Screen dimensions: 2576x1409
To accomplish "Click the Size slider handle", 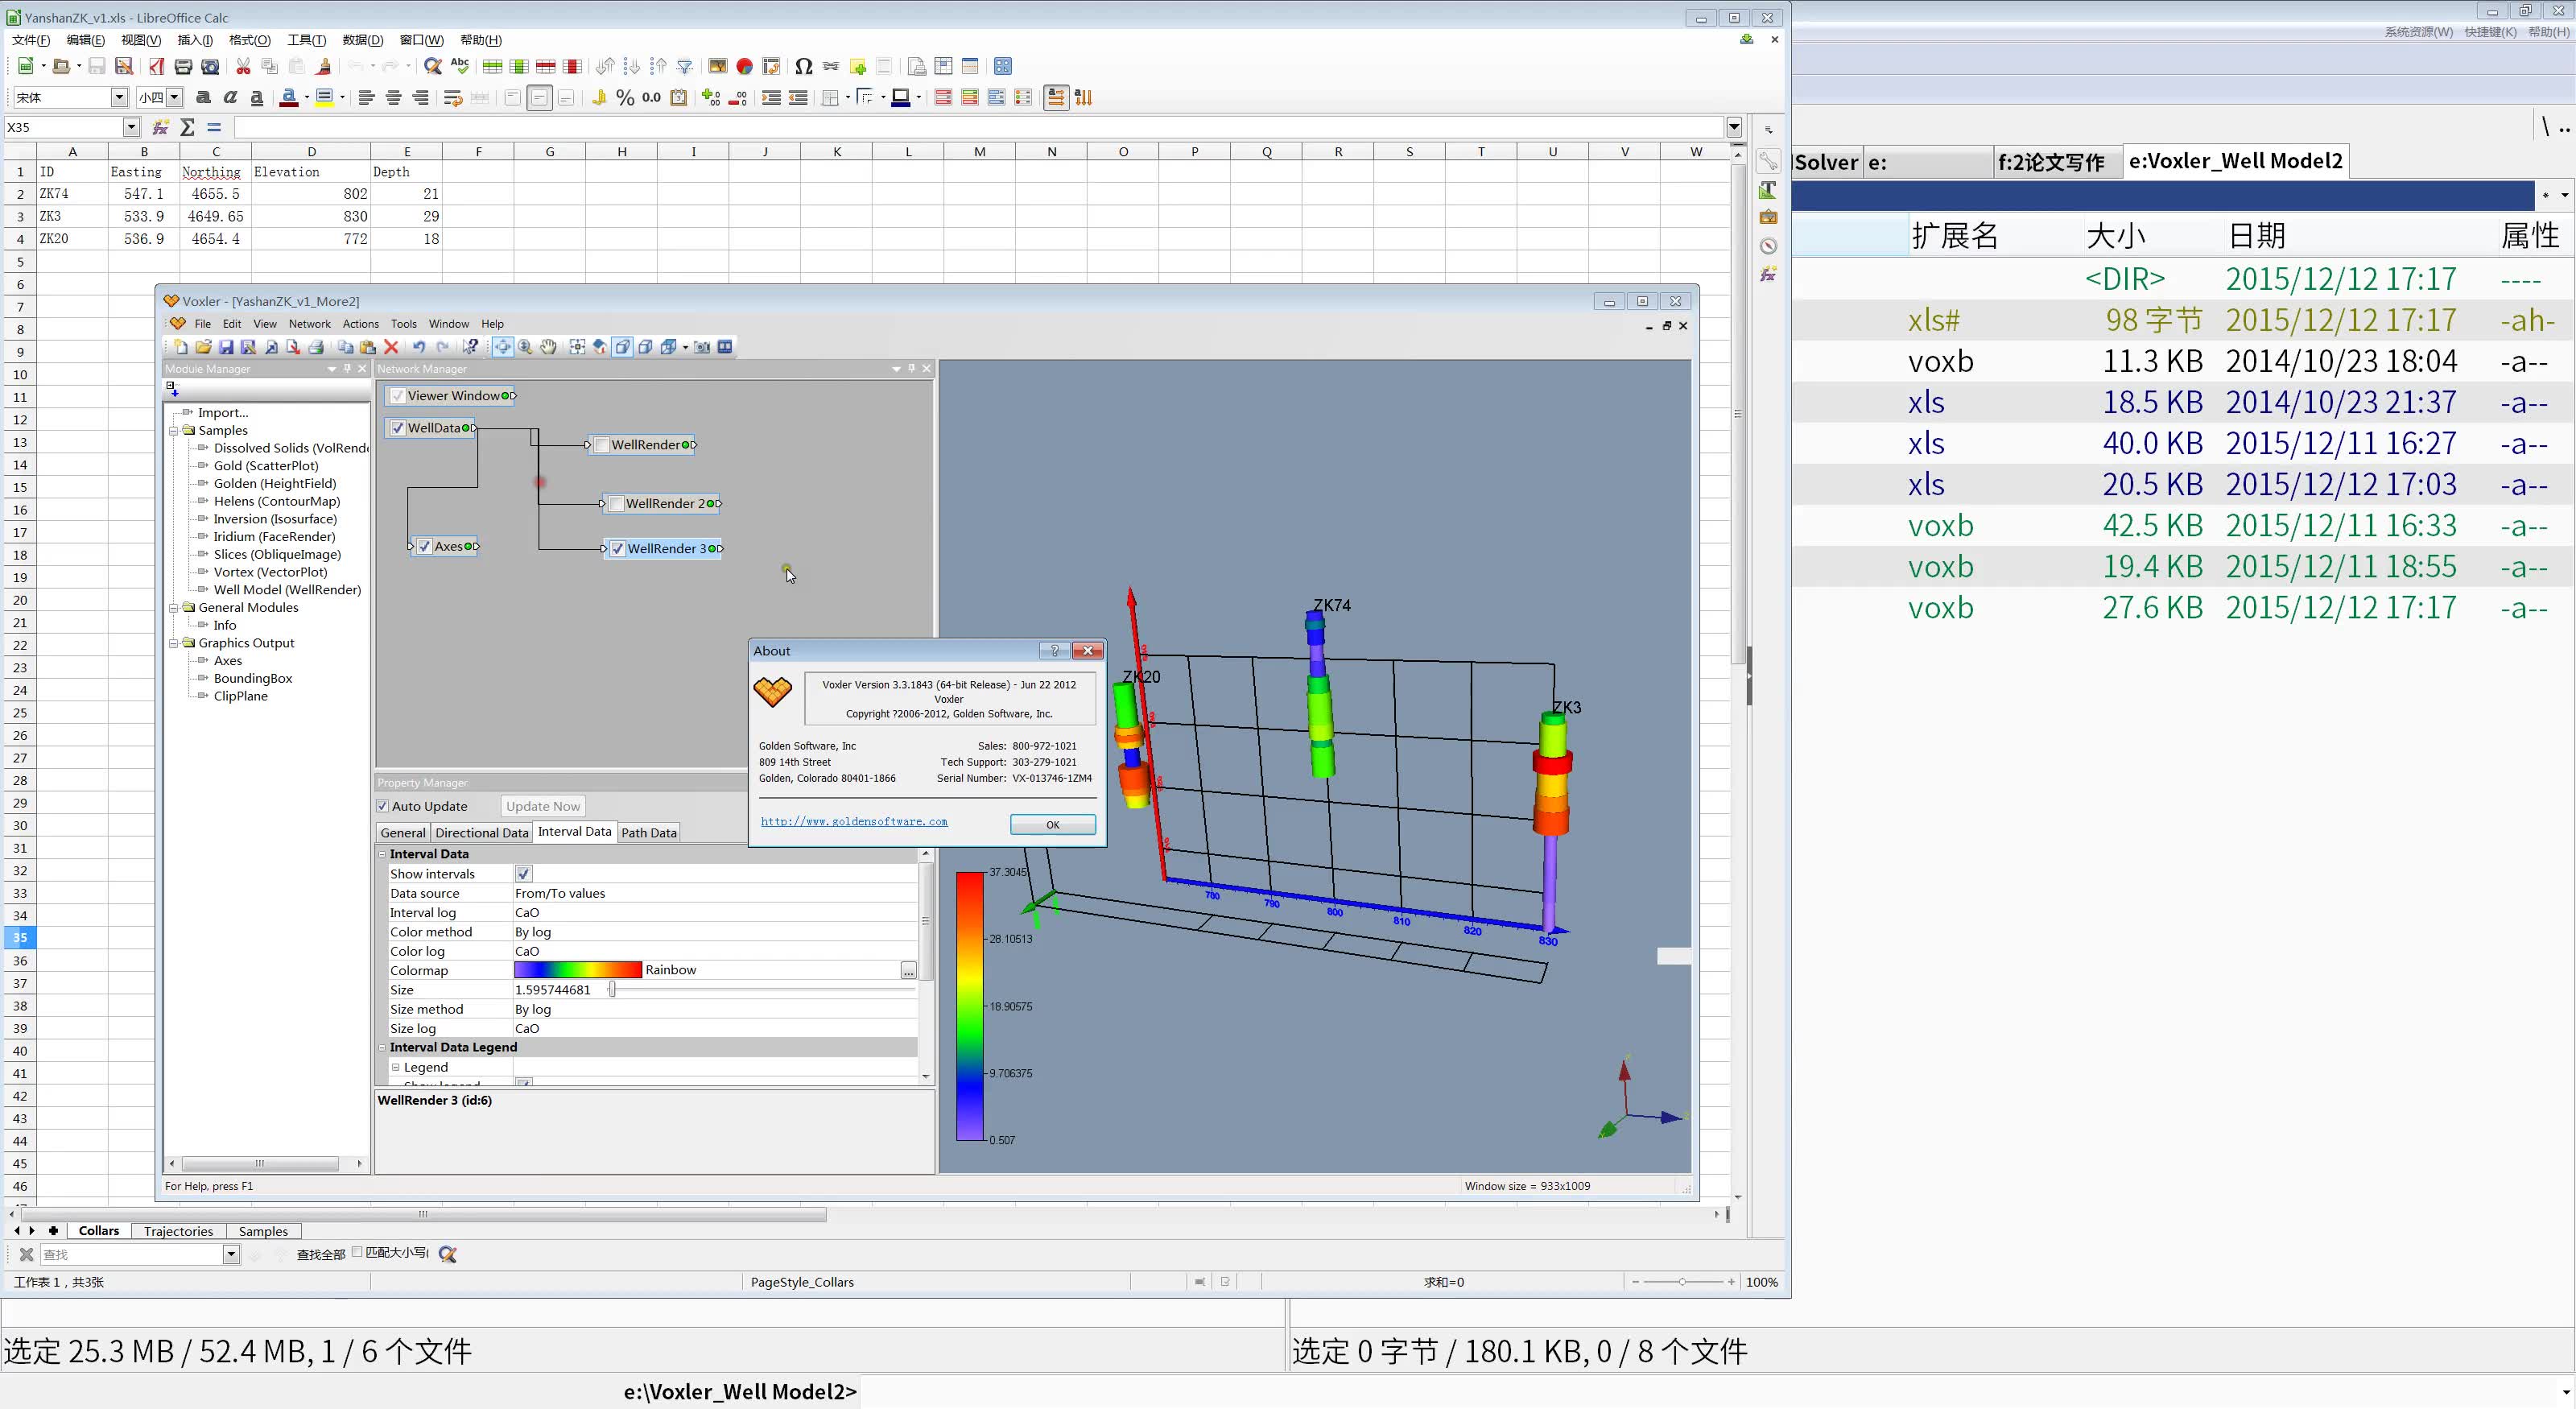I will click(612, 990).
